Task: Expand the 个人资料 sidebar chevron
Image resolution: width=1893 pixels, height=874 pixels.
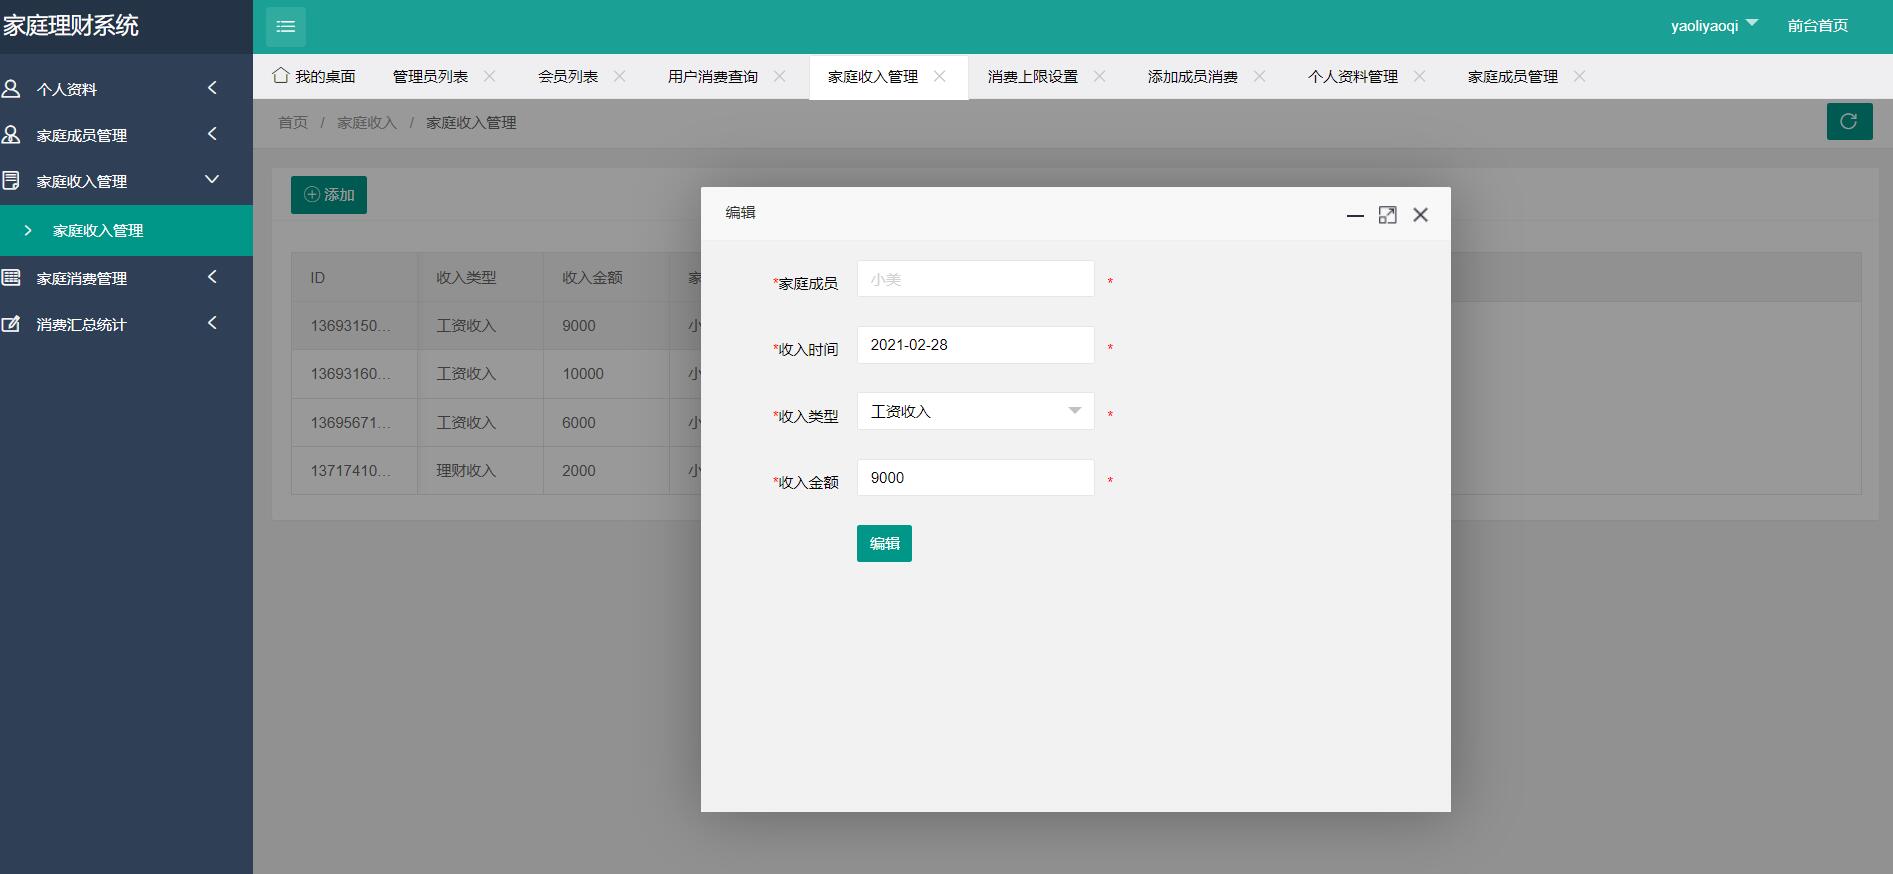Action: point(212,88)
